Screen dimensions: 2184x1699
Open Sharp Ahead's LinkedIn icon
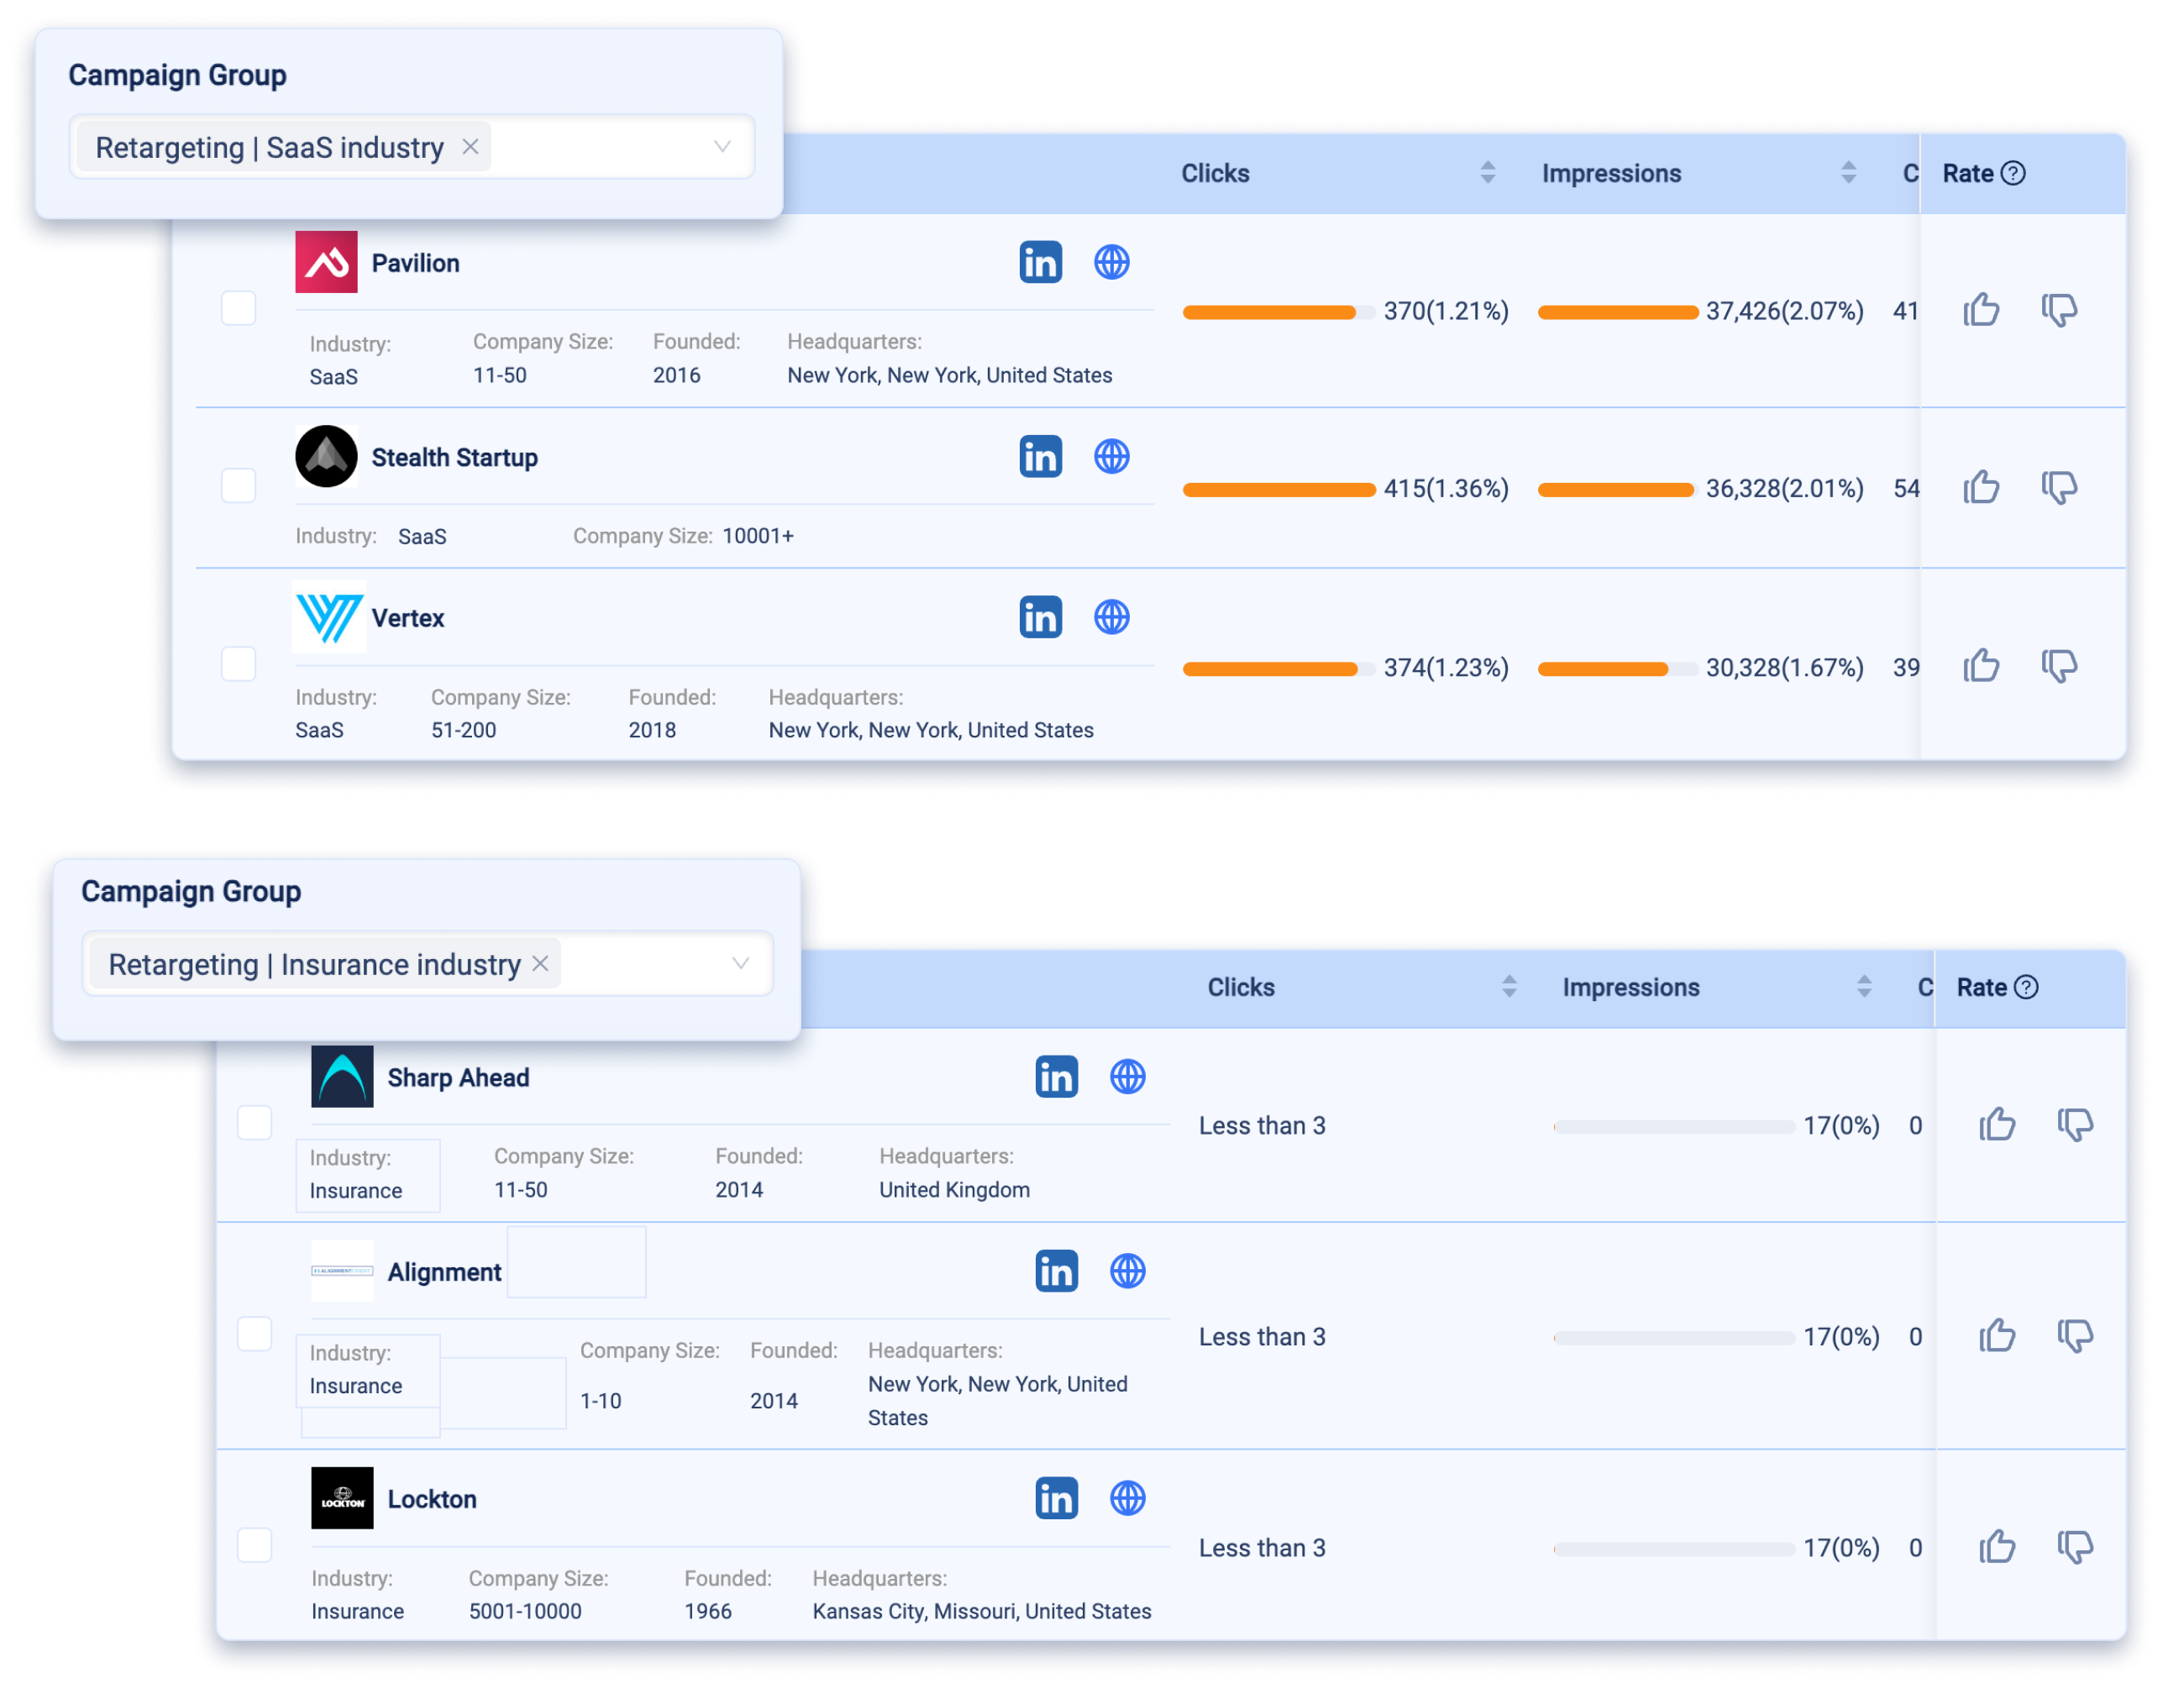click(1056, 1077)
